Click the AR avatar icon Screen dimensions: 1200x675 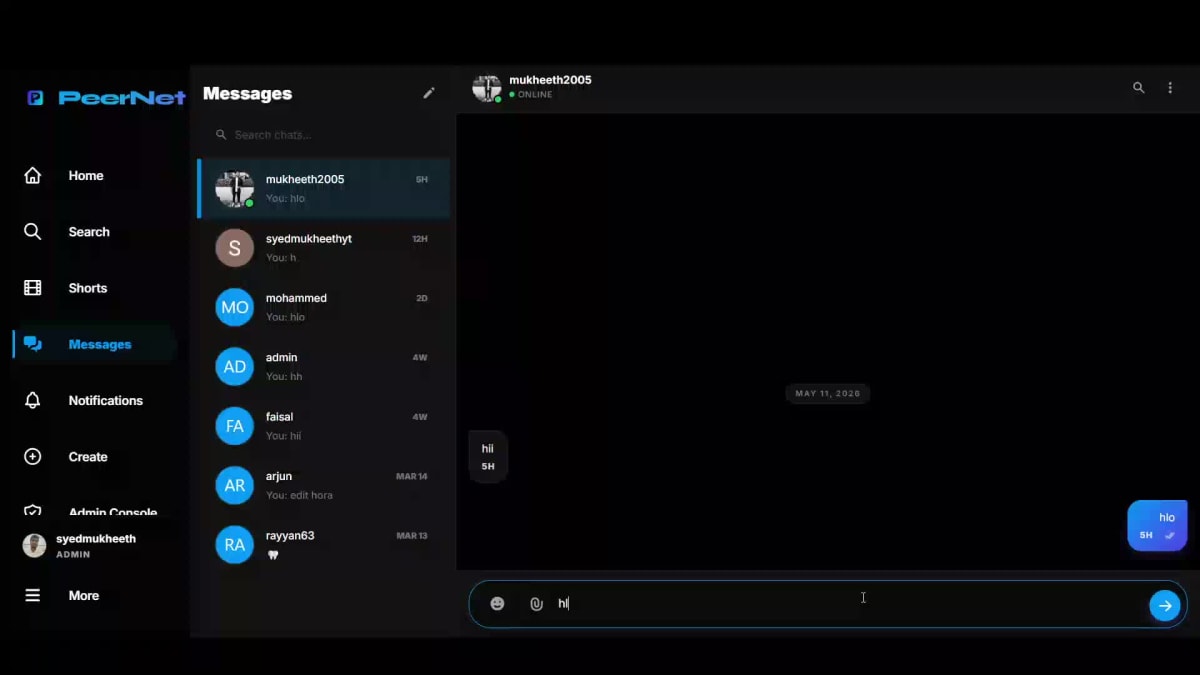[235, 485]
